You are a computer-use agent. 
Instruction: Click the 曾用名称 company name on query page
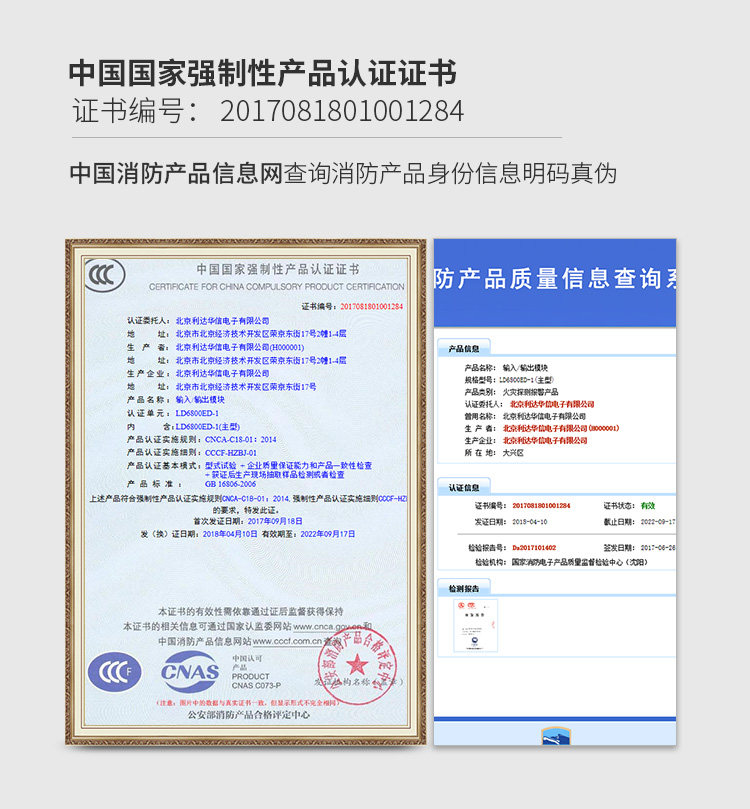click(x=544, y=416)
